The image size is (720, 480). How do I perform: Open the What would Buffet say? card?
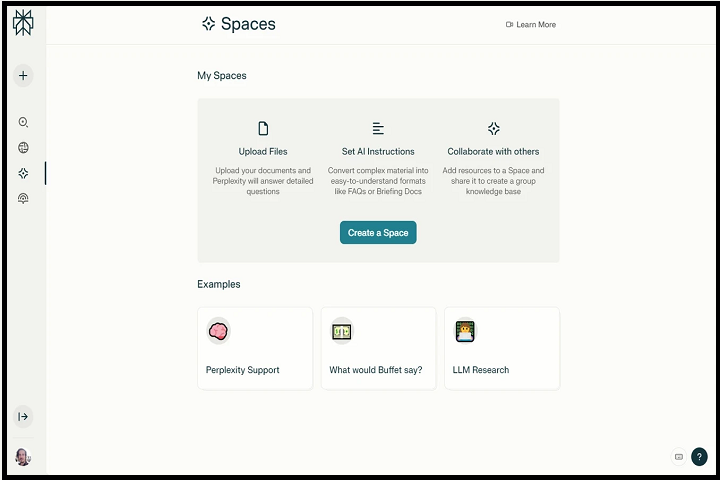(378, 349)
